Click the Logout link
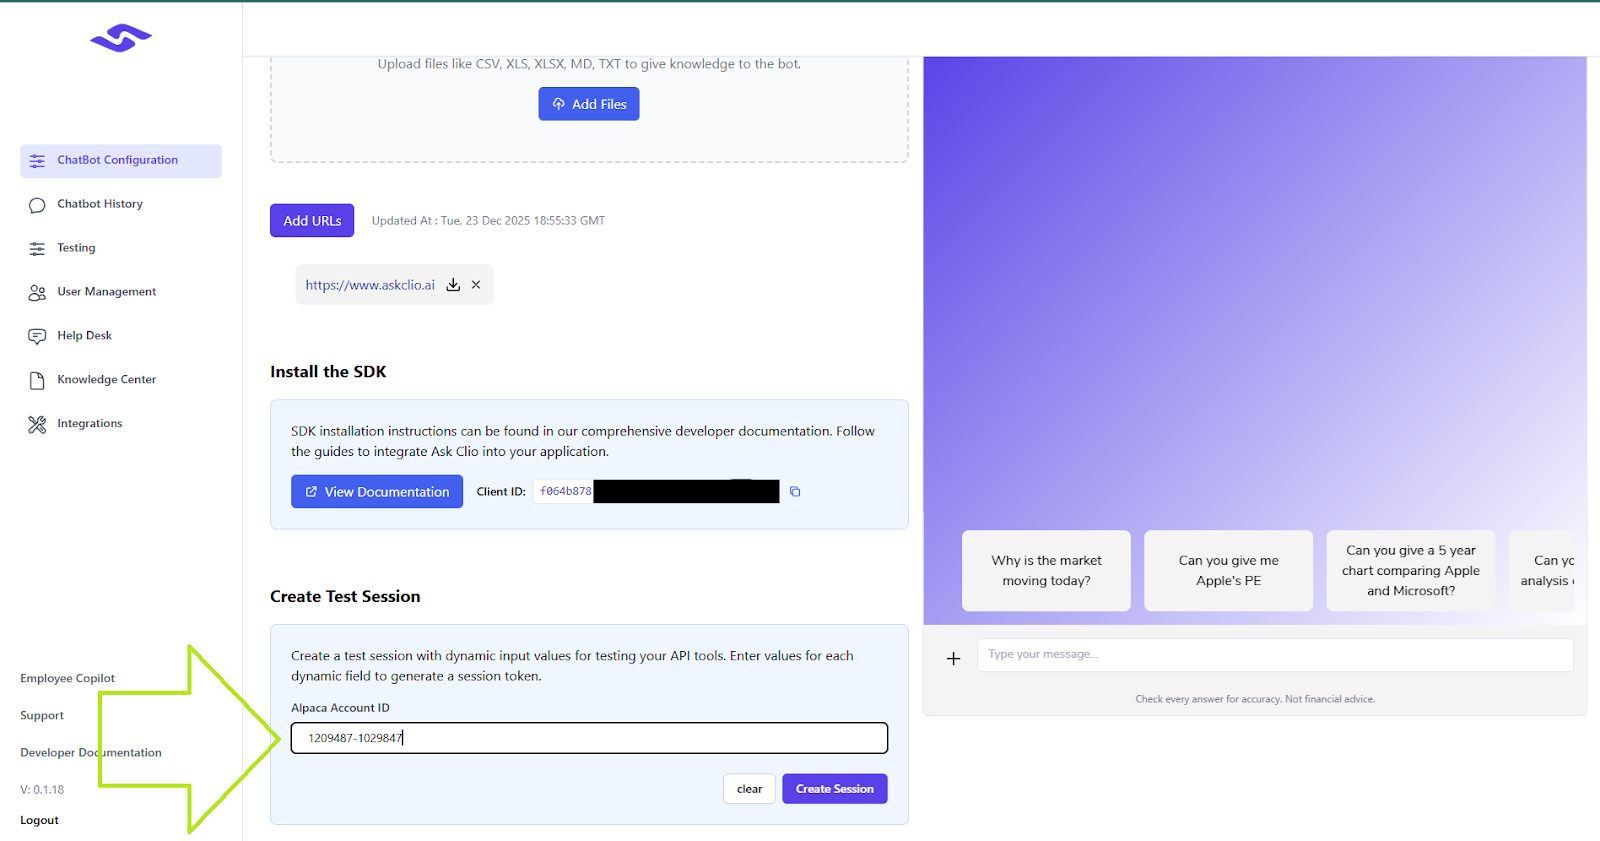This screenshot has width=1600, height=841. [x=40, y=820]
